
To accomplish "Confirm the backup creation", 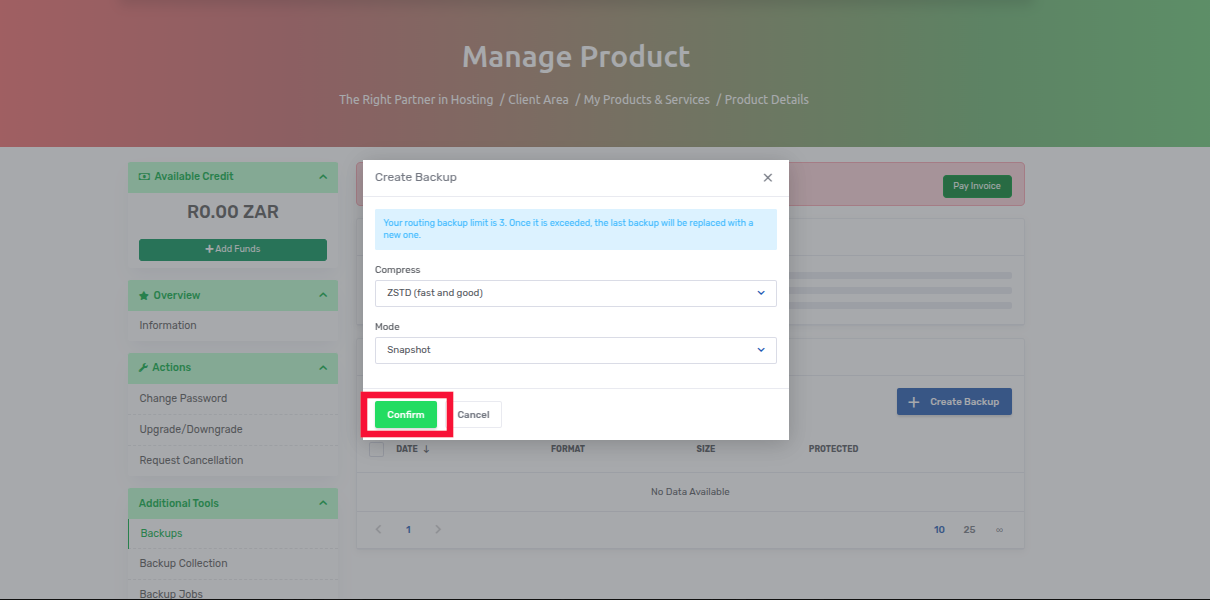I will pyautogui.click(x=406, y=413).
